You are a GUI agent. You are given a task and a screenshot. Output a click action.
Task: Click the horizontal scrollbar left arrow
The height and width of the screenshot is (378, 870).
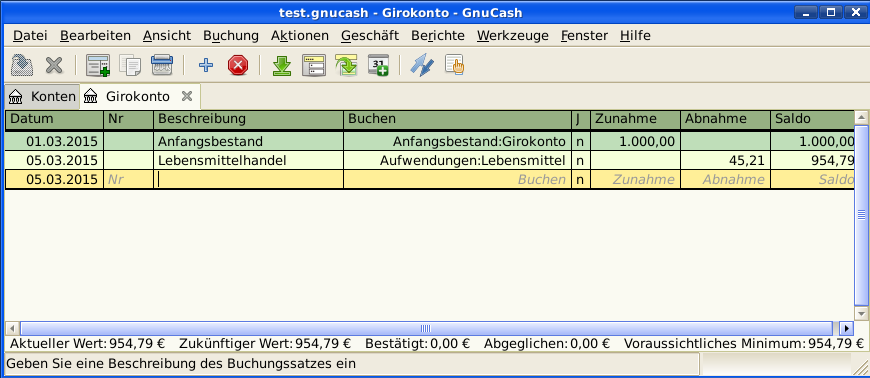point(12,328)
